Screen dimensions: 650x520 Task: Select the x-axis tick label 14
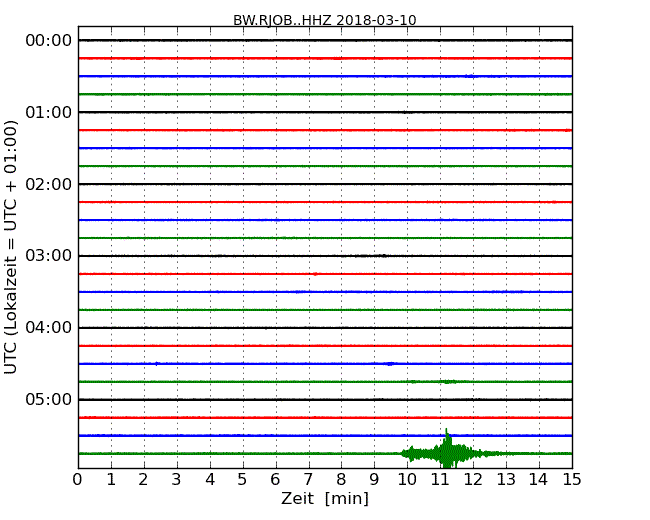(x=539, y=479)
